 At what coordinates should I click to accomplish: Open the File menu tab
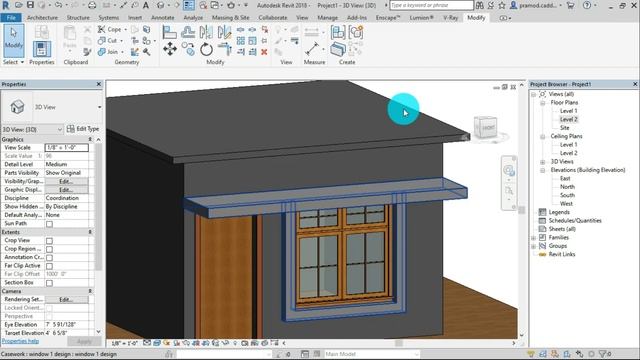click(11, 18)
